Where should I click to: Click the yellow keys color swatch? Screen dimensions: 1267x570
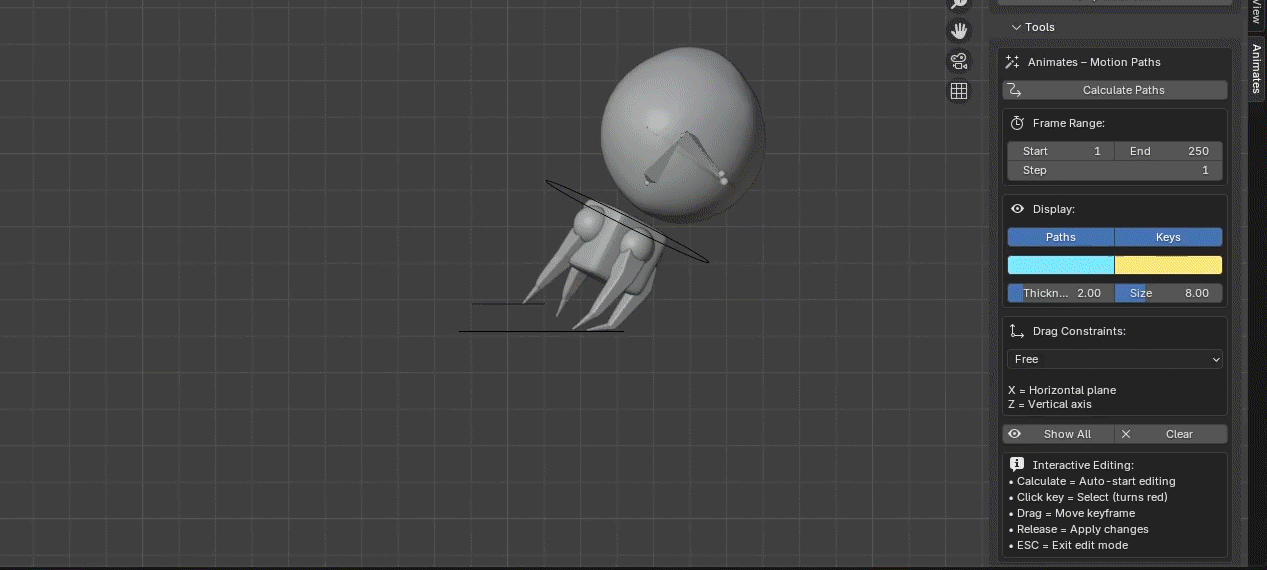click(1168, 265)
